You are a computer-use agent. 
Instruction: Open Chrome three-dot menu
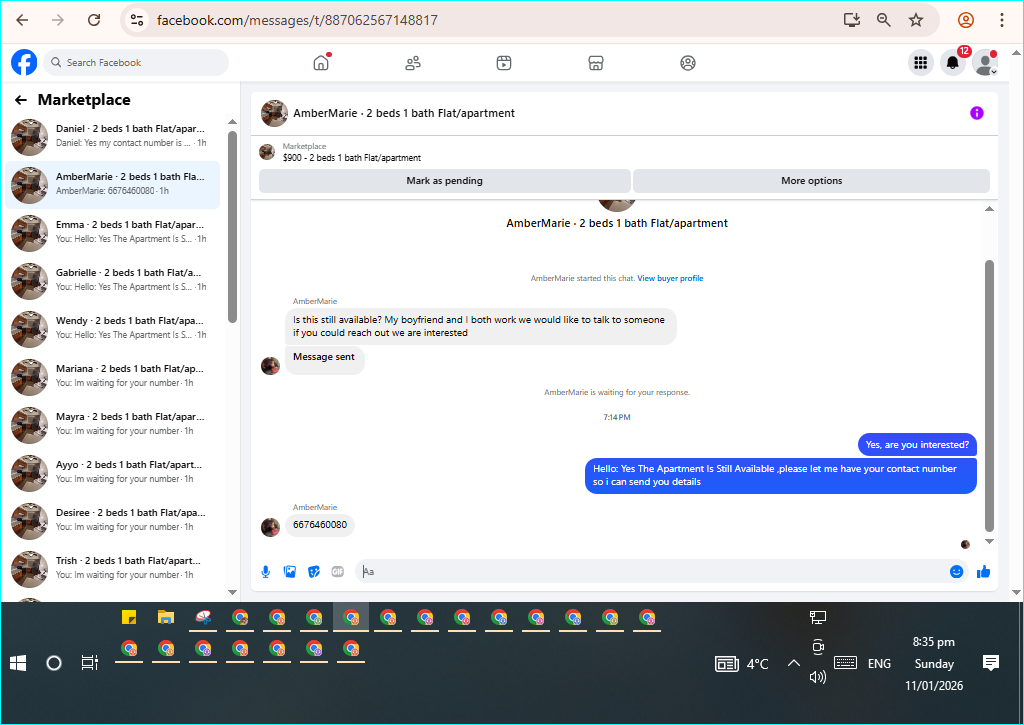(x=1001, y=20)
